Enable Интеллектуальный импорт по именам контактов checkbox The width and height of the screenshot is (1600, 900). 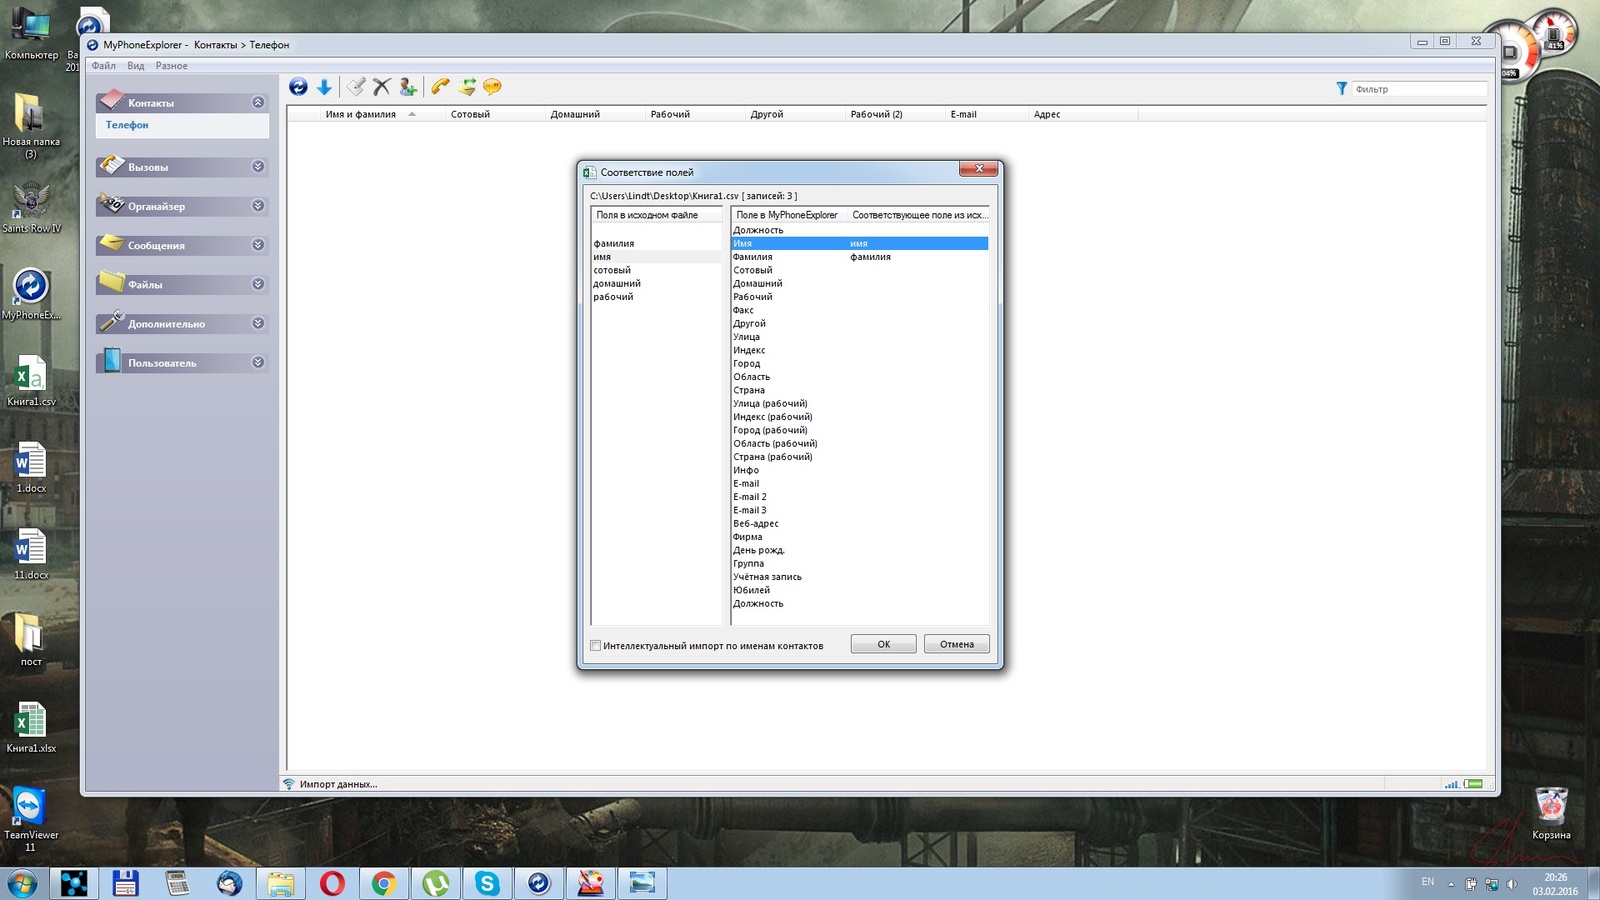tap(596, 646)
